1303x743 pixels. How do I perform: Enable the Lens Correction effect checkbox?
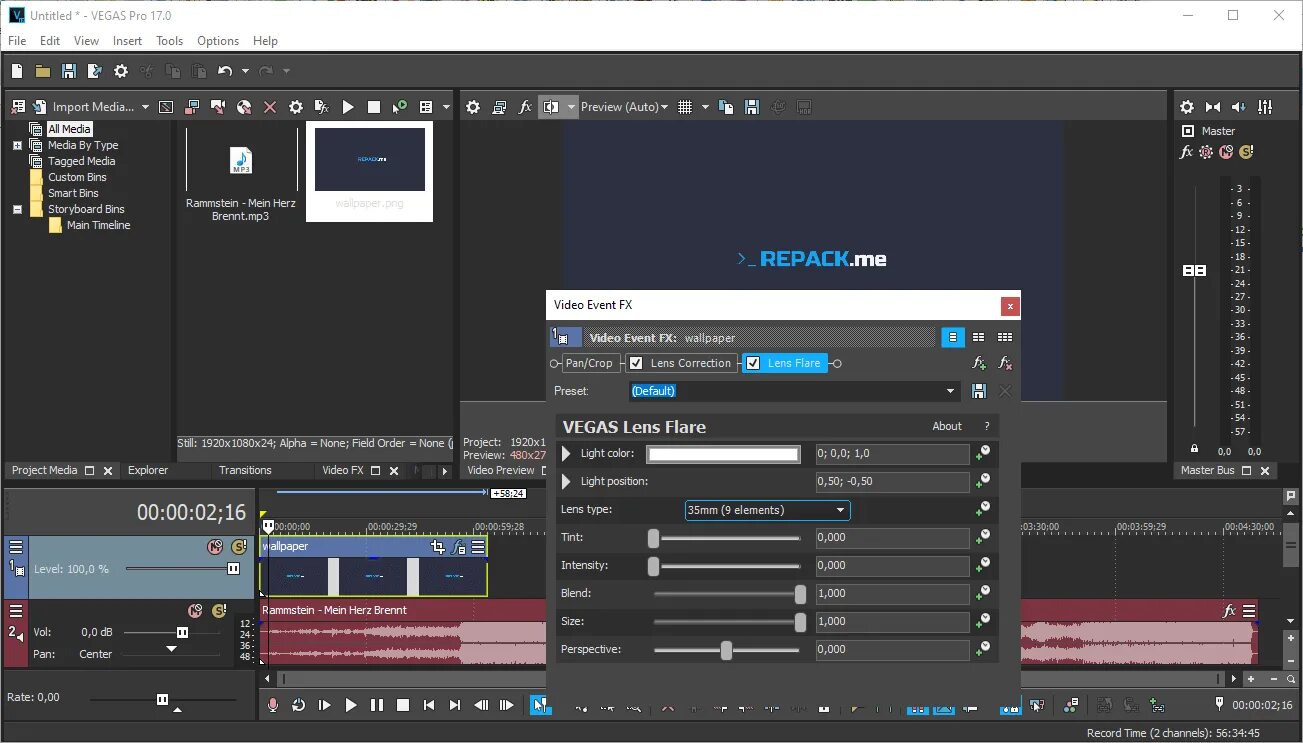coord(636,363)
